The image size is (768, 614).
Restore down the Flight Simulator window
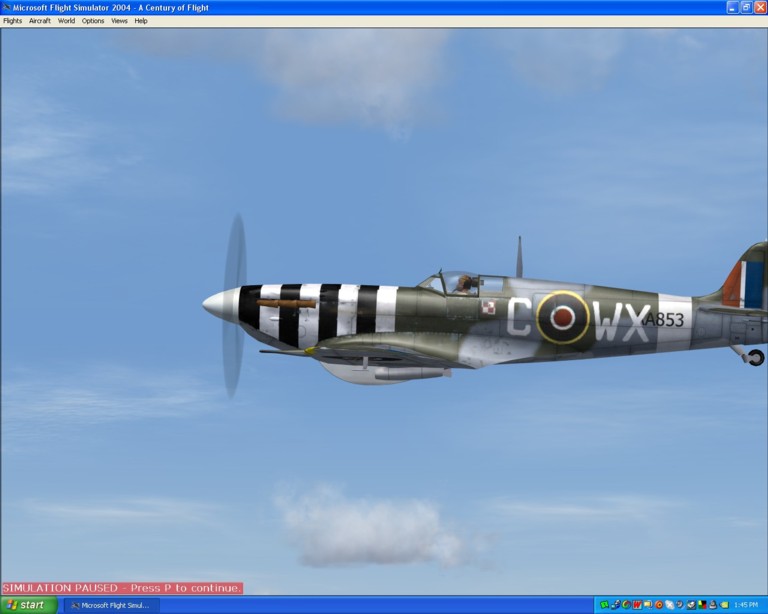click(x=746, y=7)
